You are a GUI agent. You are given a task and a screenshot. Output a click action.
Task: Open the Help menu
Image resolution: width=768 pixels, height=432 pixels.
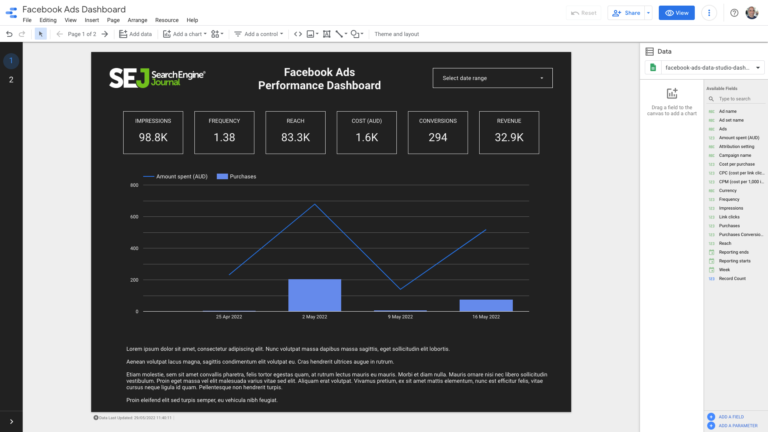coord(192,20)
